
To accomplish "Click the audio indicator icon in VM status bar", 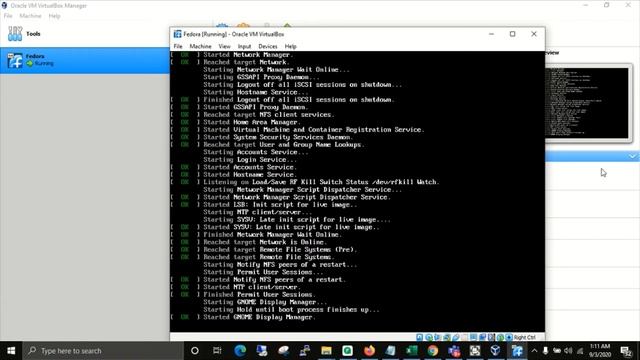I will (x=438, y=337).
